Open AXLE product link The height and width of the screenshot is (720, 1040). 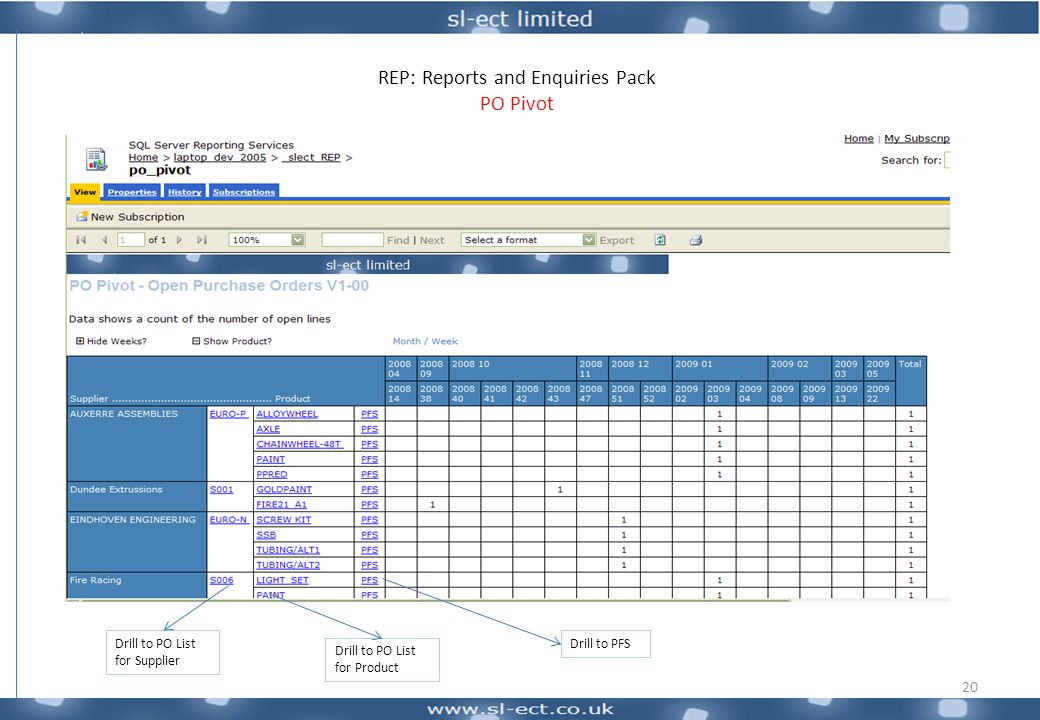[x=268, y=429]
